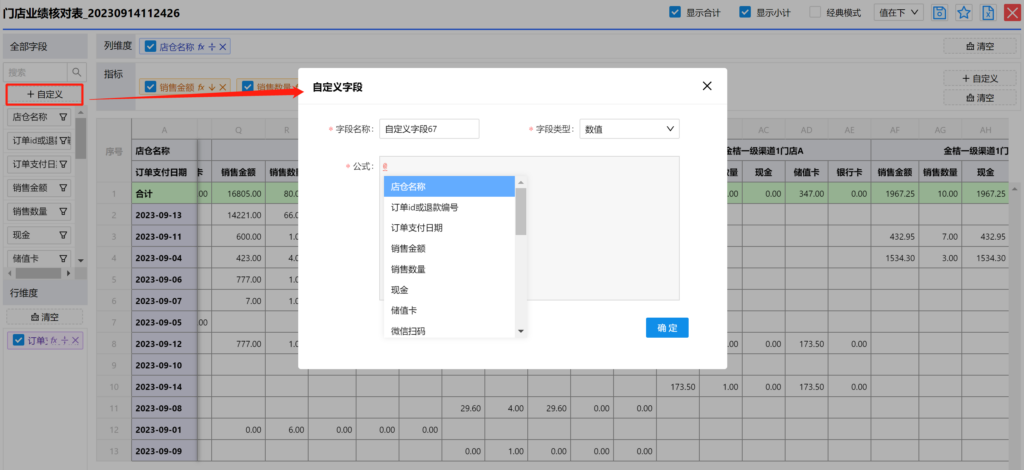Choose 现金 from formula suggestion list
This screenshot has height=470, width=1024.
point(449,290)
